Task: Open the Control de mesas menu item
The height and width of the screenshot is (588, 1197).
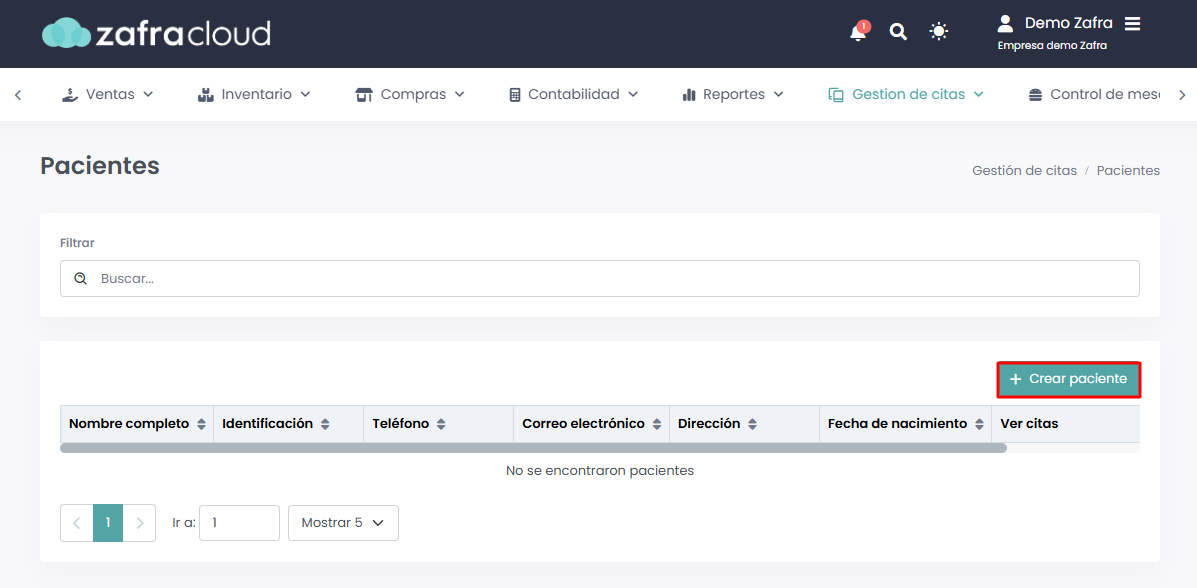Action: tap(1093, 95)
